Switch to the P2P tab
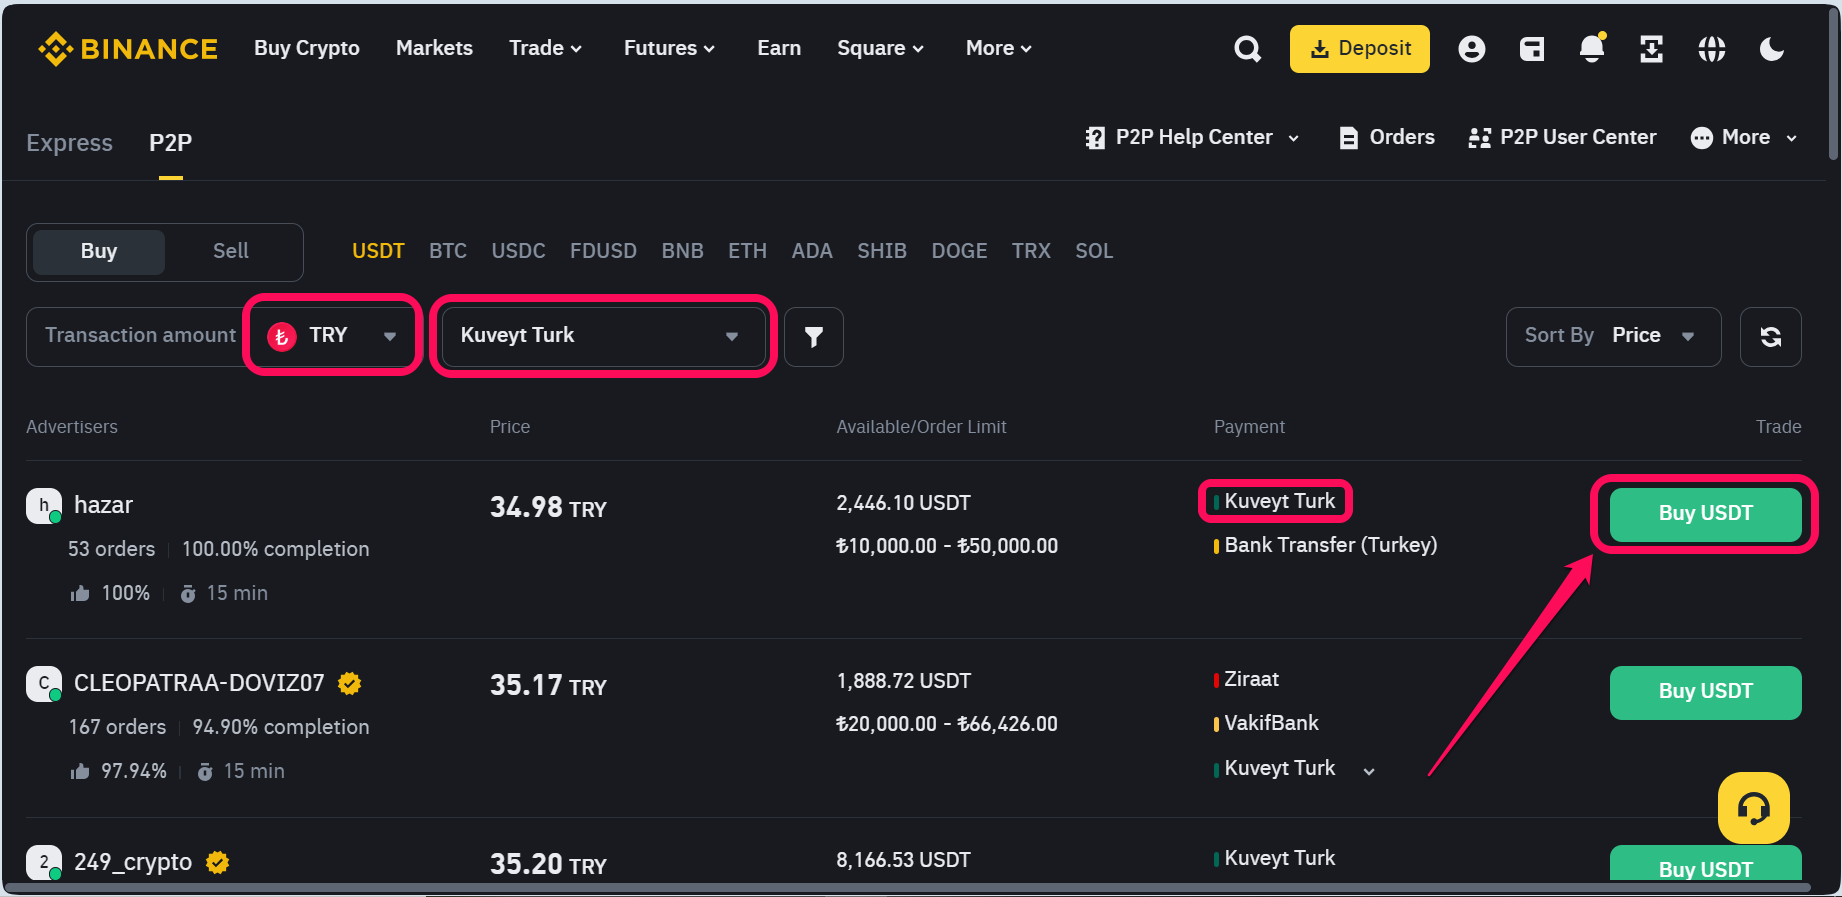 coord(171,143)
